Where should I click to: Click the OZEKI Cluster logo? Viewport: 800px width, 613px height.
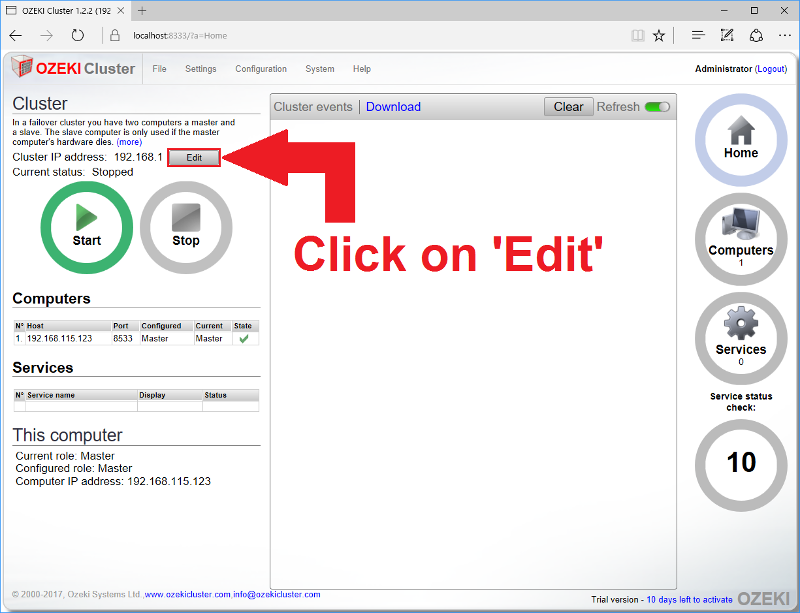click(x=73, y=68)
